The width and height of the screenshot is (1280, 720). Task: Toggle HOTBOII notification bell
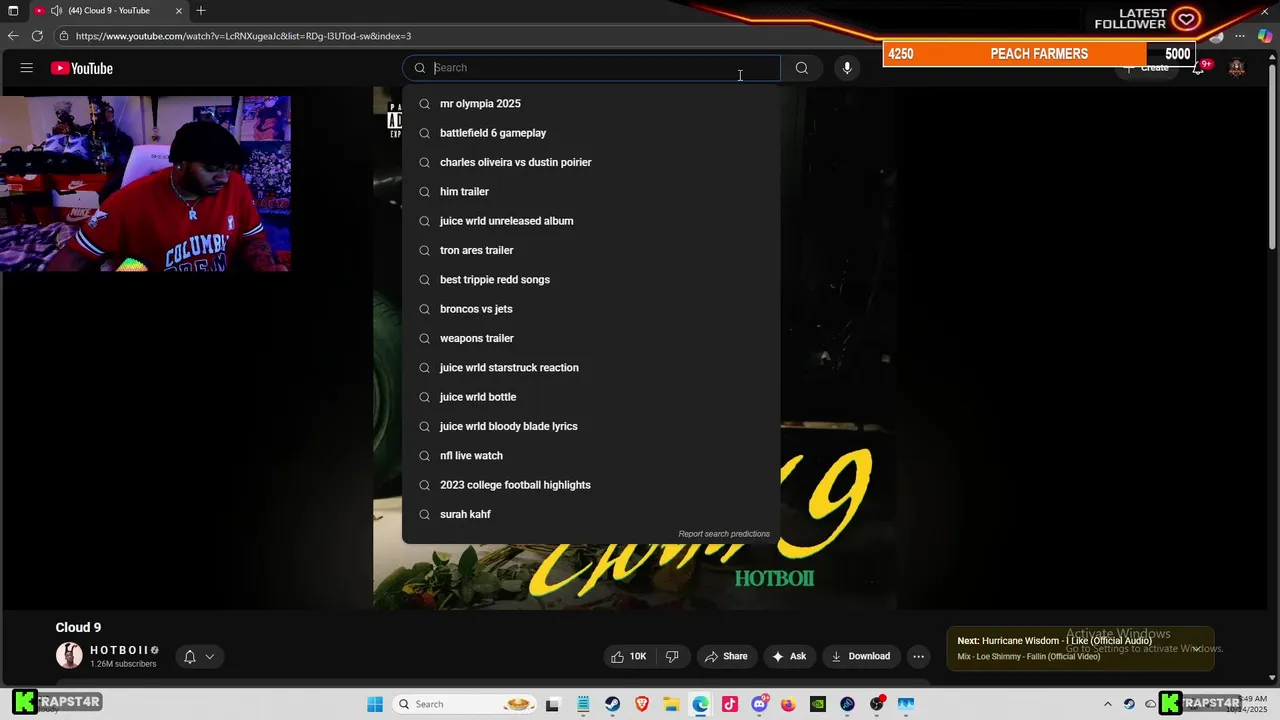pyautogui.click(x=189, y=656)
